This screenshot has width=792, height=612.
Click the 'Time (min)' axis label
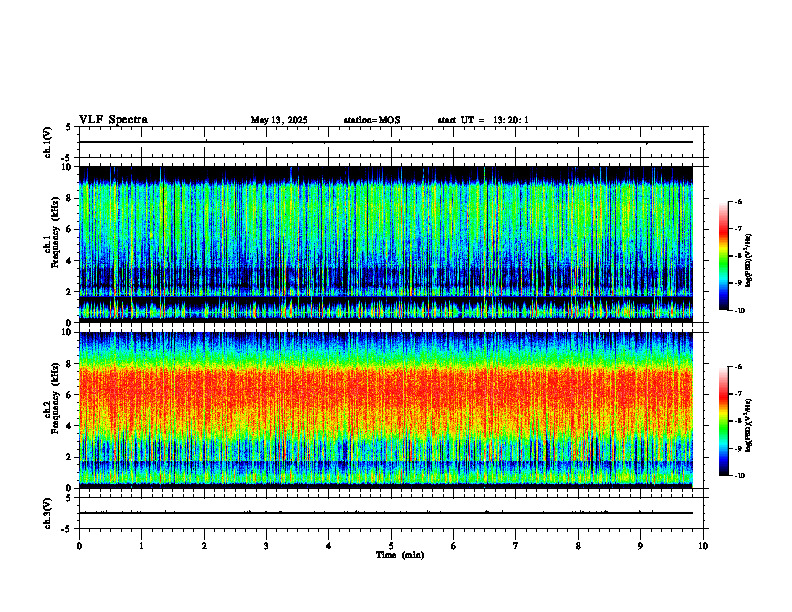[x=400, y=555]
